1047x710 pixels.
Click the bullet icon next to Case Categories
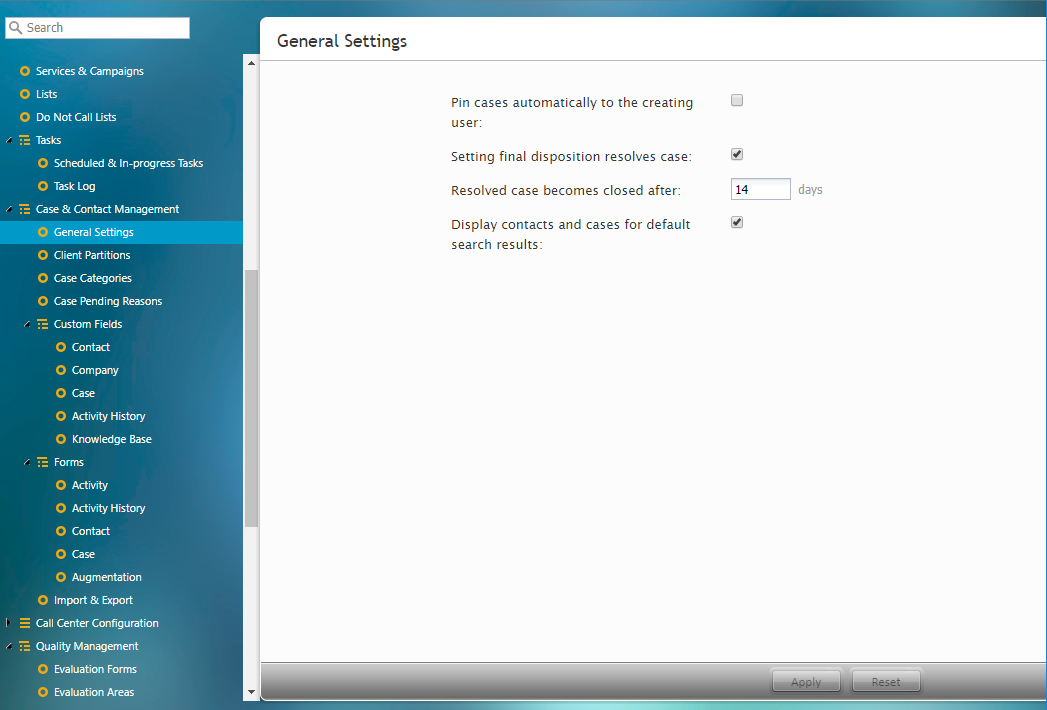tap(43, 278)
